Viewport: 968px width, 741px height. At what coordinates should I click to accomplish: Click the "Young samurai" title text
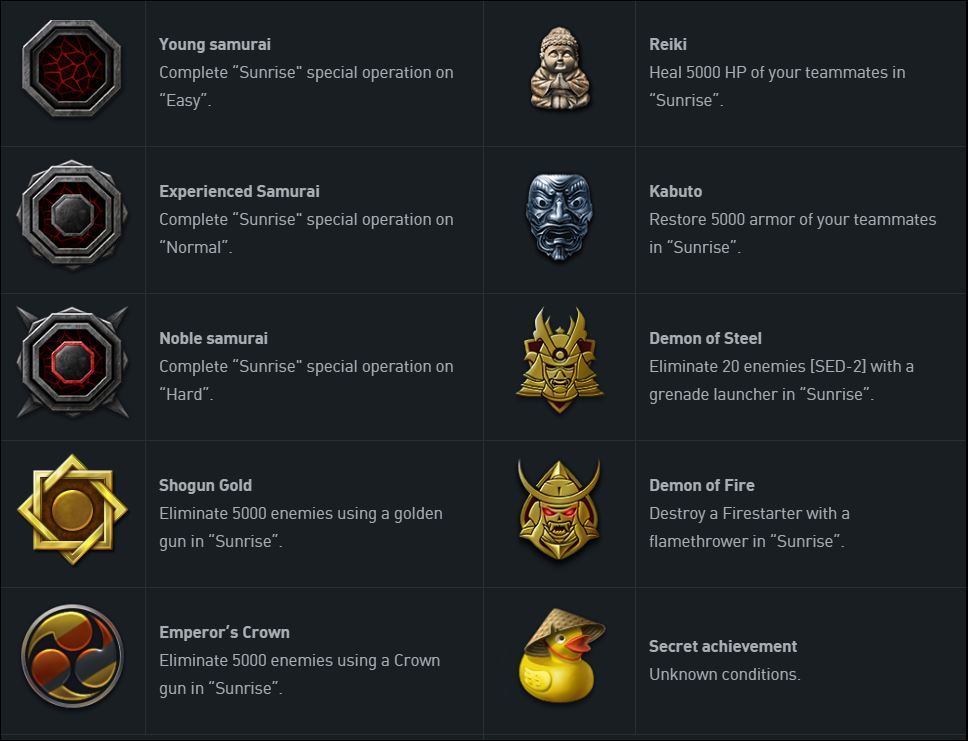point(215,44)
